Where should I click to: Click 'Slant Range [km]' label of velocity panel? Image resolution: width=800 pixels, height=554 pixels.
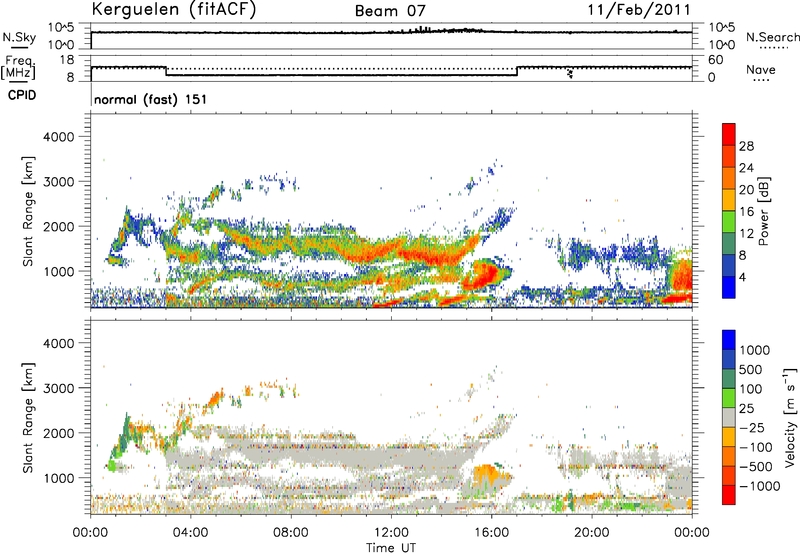[x=28, y=417]
